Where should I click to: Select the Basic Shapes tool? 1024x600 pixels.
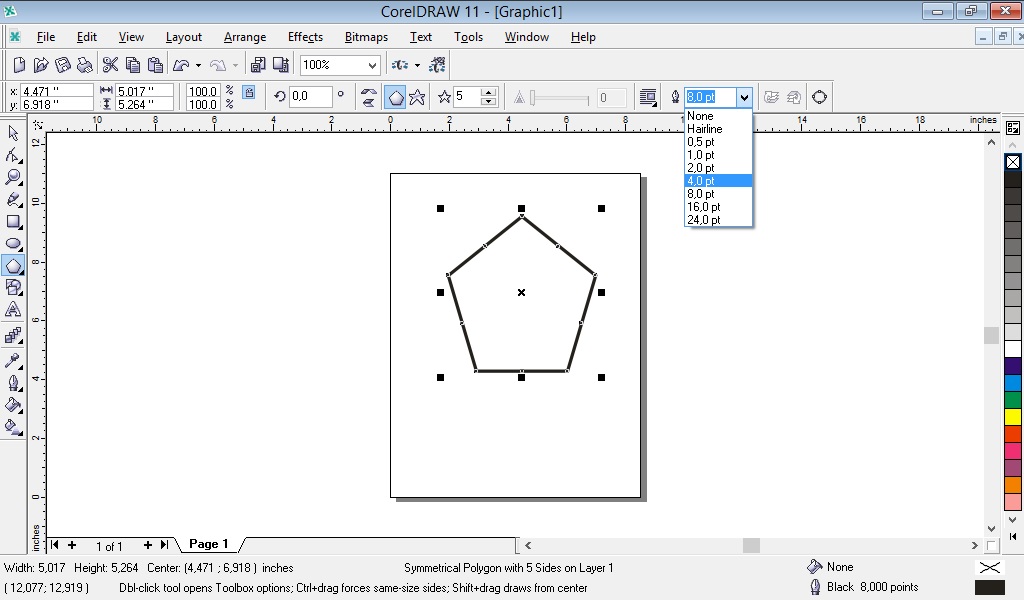click(x=13, y=287)
